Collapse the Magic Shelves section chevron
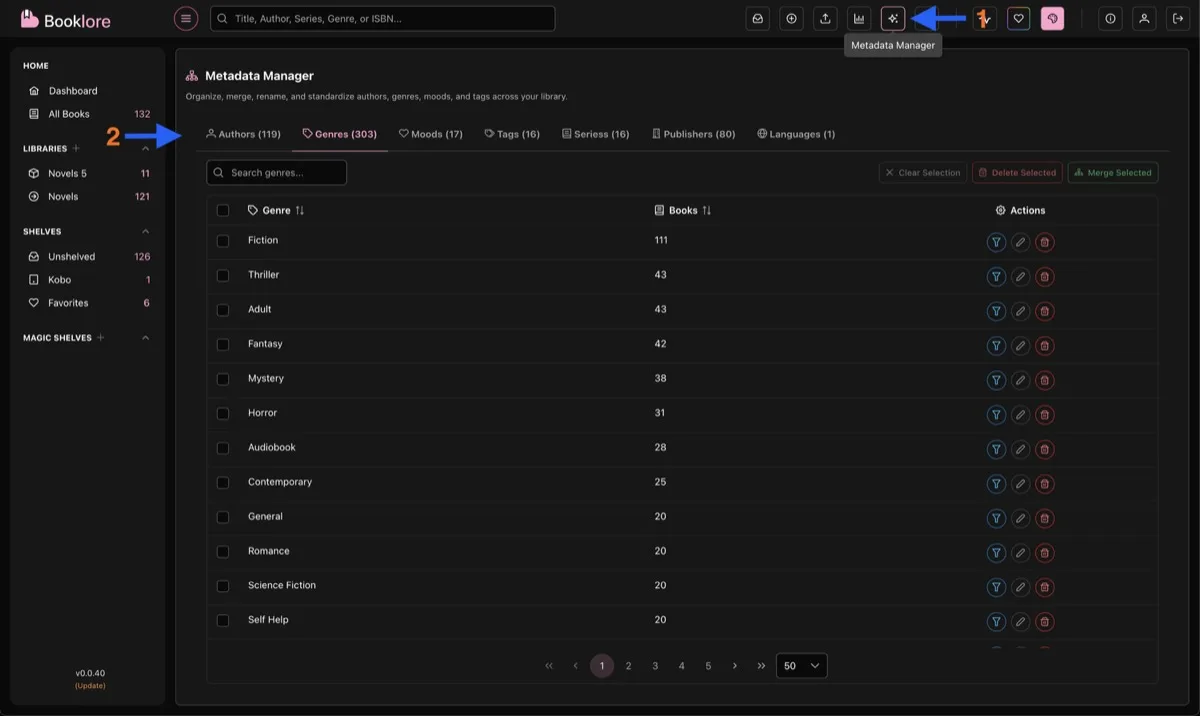Screen dimensions: 1200x716 point(146,338)
